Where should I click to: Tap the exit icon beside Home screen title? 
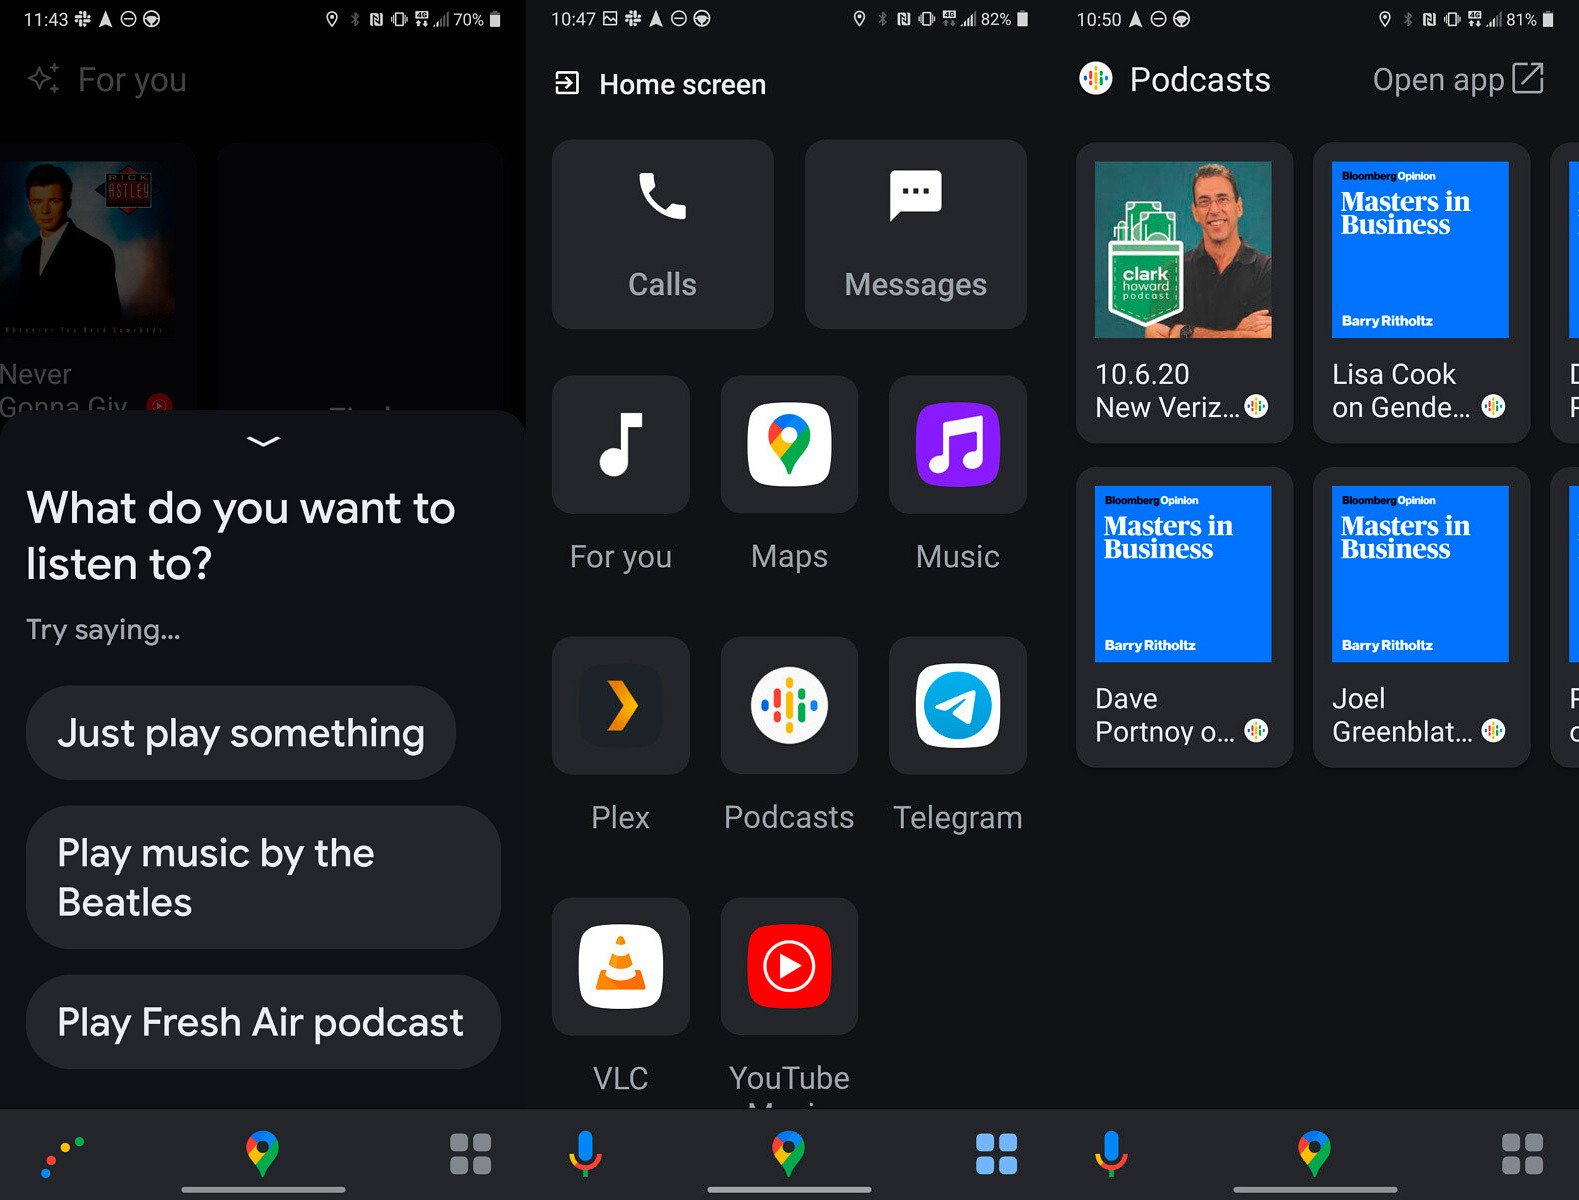(567, 83)
